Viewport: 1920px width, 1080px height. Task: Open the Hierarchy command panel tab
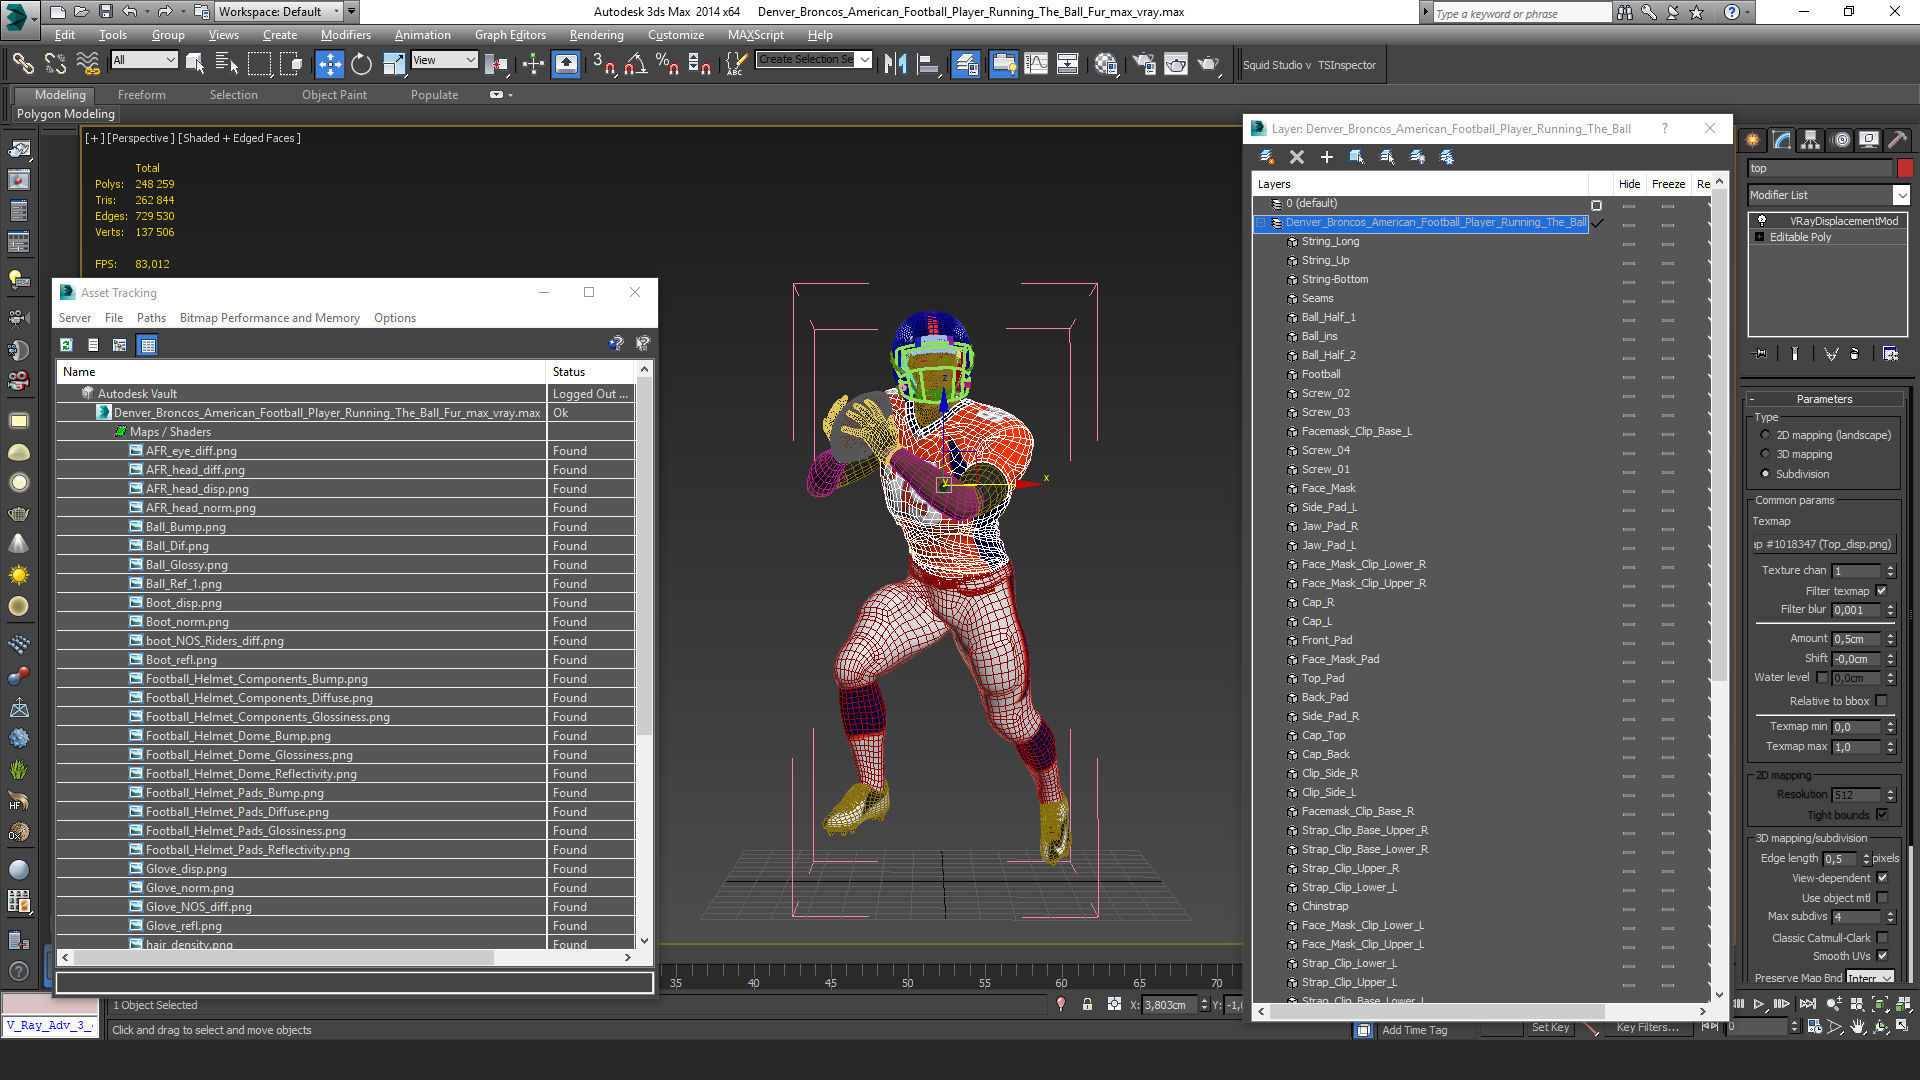tap(1811, 140)
